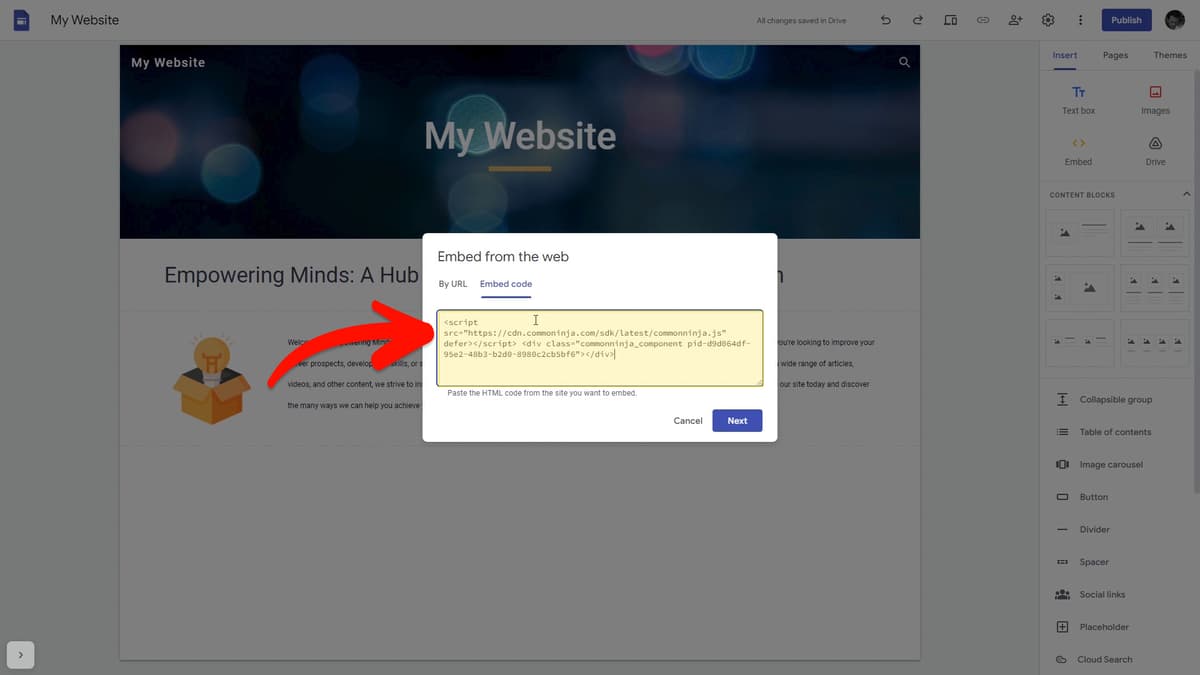The image size is (1200, 675).
Task: Open the account avatar
Action: click(1175, 20)
